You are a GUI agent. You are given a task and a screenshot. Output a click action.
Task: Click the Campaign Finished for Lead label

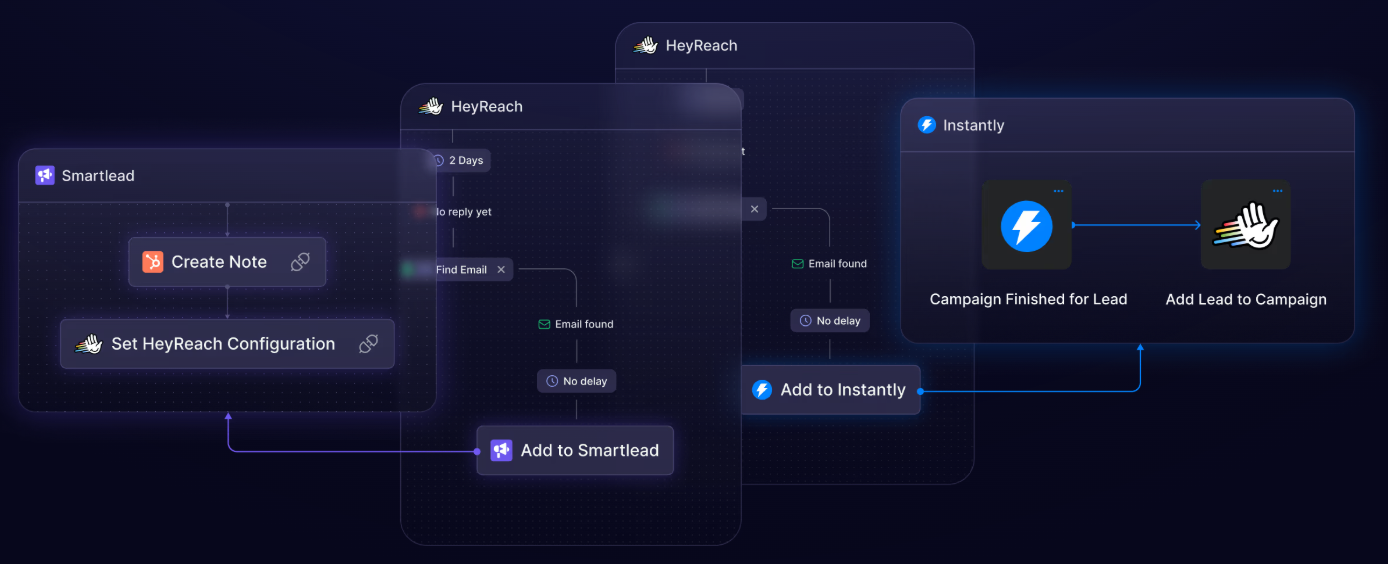(1028, 299)
